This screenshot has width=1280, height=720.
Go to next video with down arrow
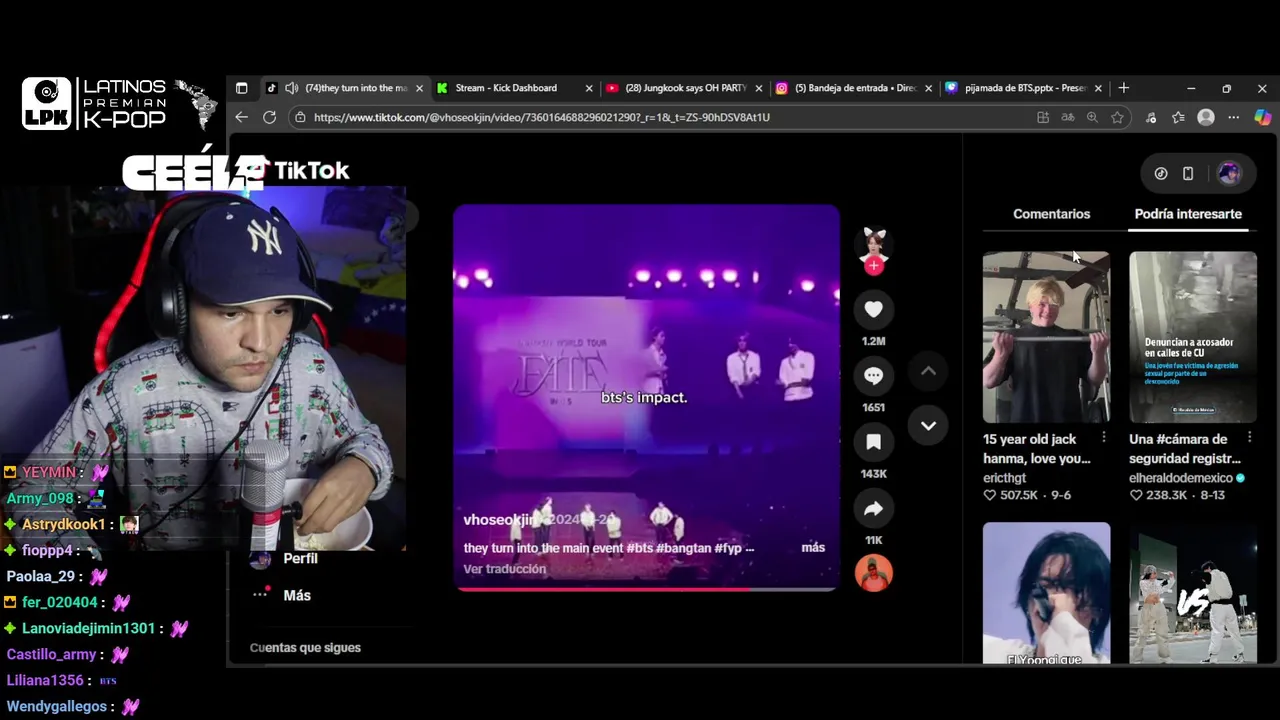click(x=928, y=426)
